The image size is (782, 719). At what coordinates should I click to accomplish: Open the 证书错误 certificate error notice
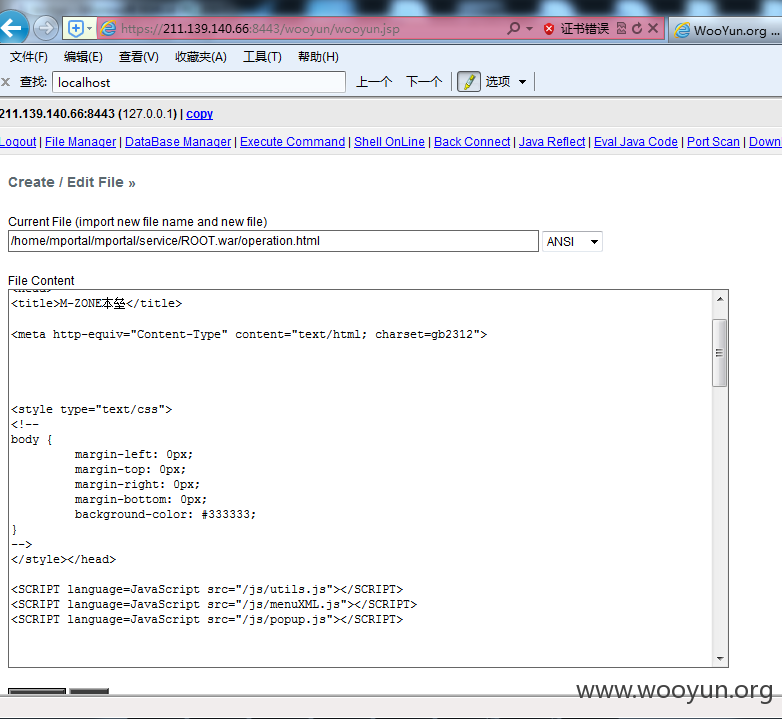[585, 29]
